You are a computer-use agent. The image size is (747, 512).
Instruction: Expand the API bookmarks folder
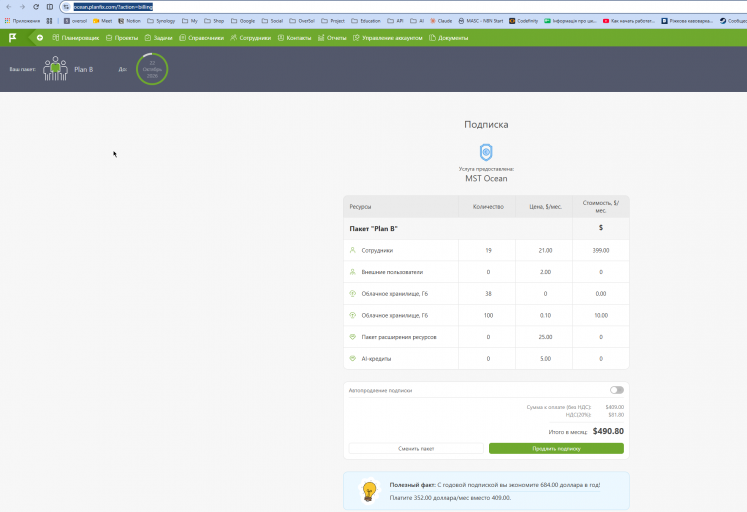click(395, 21)
